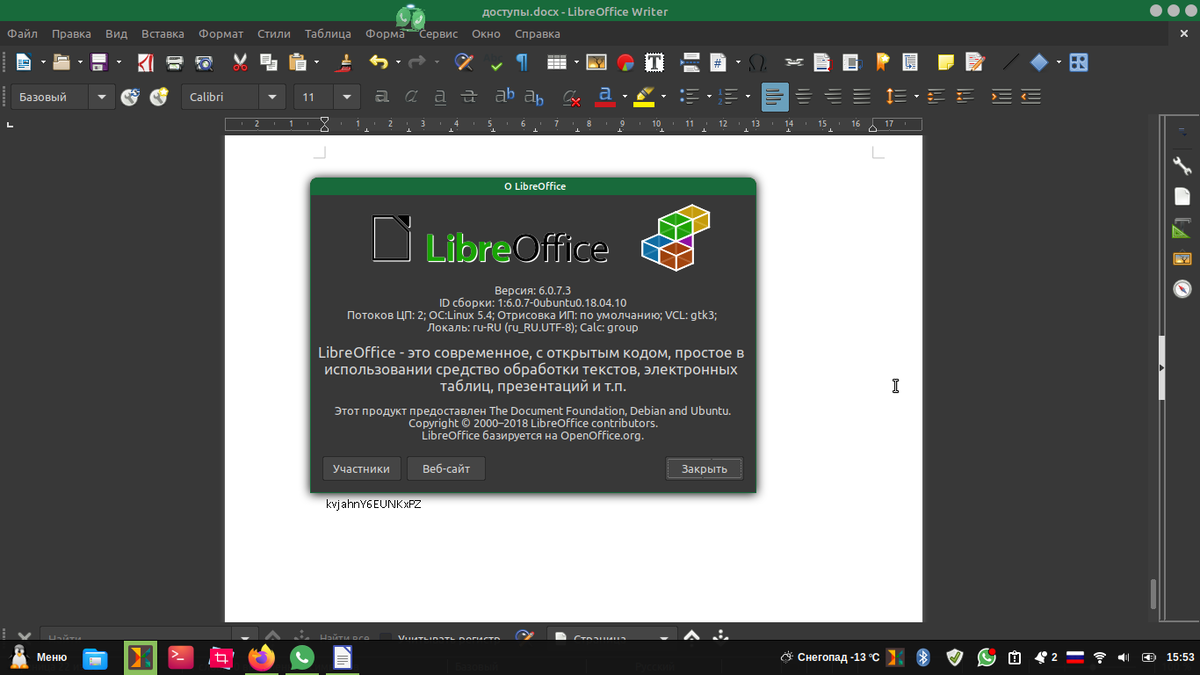Image resolution: width=1200 pixels, height=675 pixels.
Task: Insert special character Omega icon
Action: click(x=757, y=62)
